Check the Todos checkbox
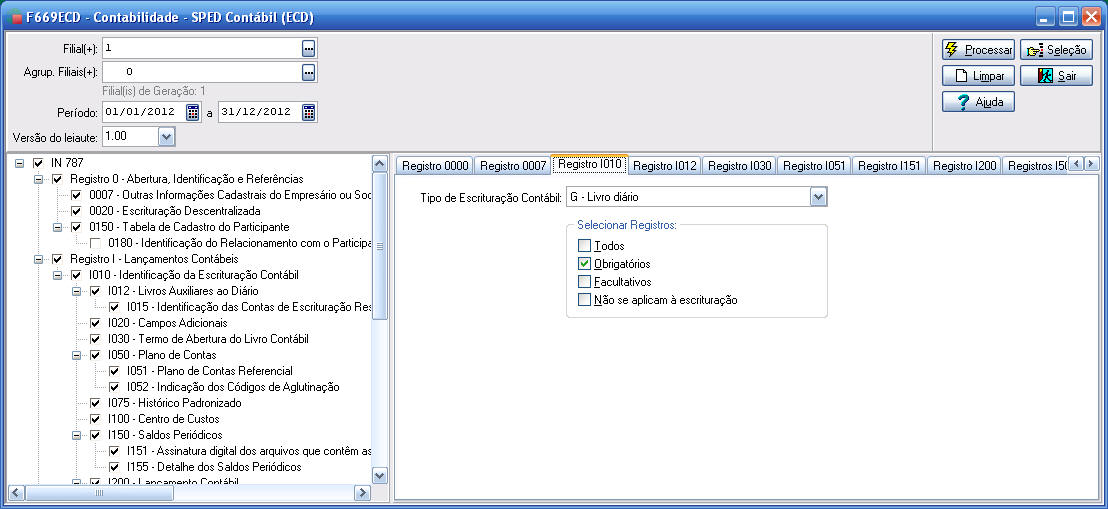1108x509 pixels. coord(584,245)
